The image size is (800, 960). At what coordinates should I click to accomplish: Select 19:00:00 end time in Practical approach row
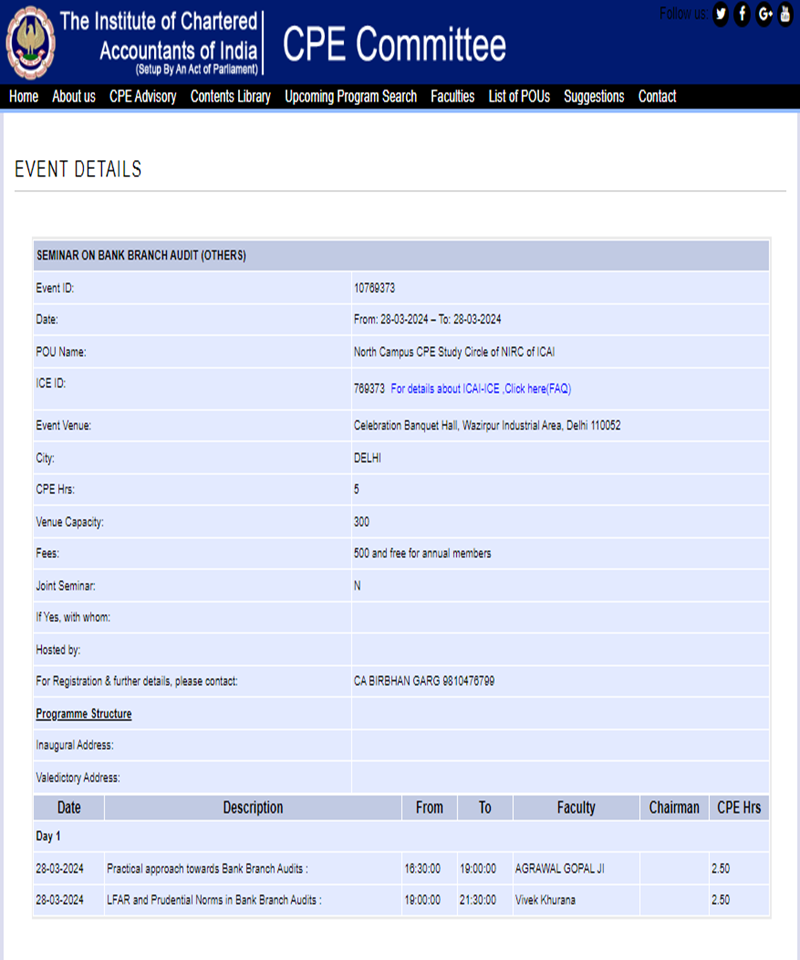point(478,869)
